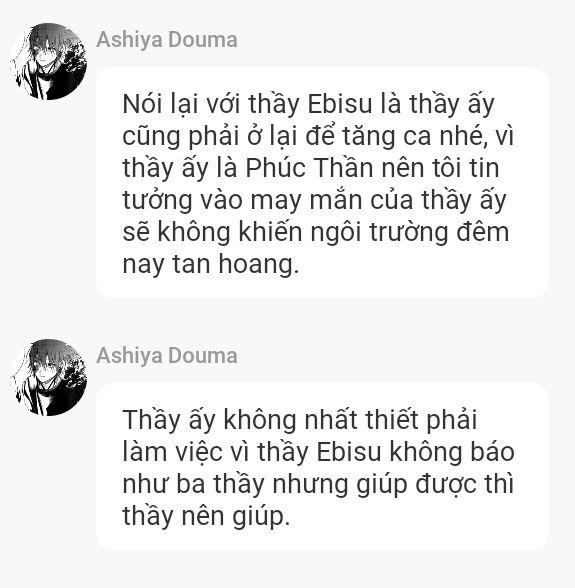Click the top Ashiya Douma sender name
The height and width of the screenshot is (588, 575).
[x=167, y=40]
